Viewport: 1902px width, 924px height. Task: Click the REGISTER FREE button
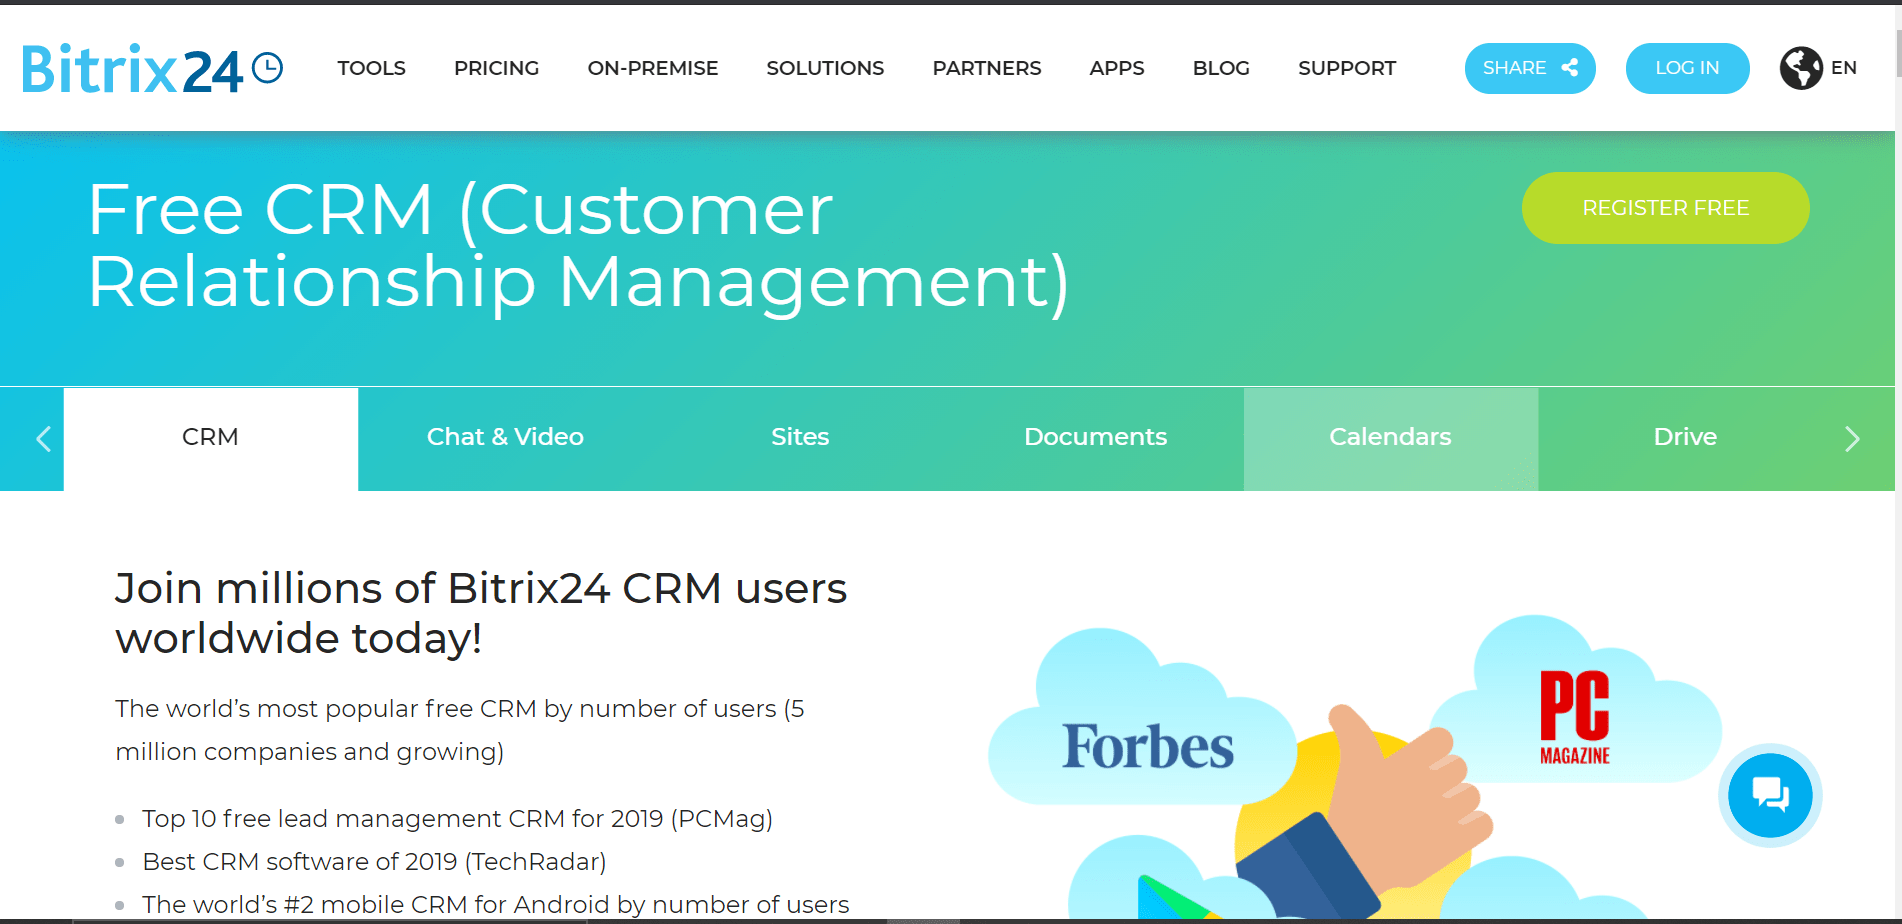1665,208
